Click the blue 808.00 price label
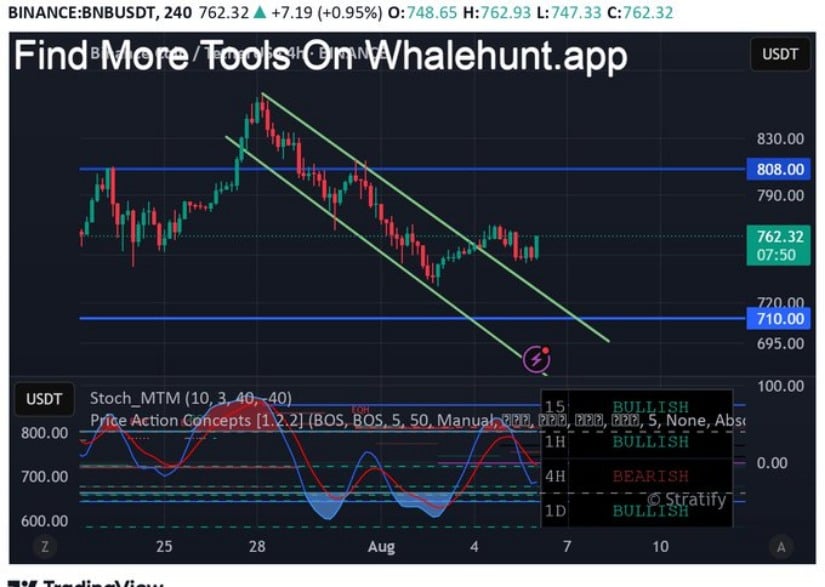The image size is (825, 587). coord(778,169)
